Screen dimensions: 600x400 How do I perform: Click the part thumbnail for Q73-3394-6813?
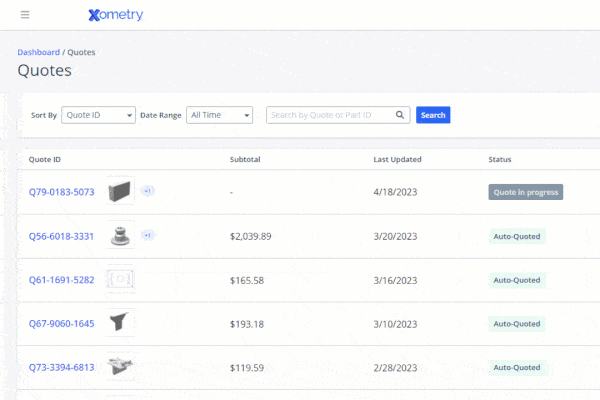pyautogui.click(x=121, y=367)
